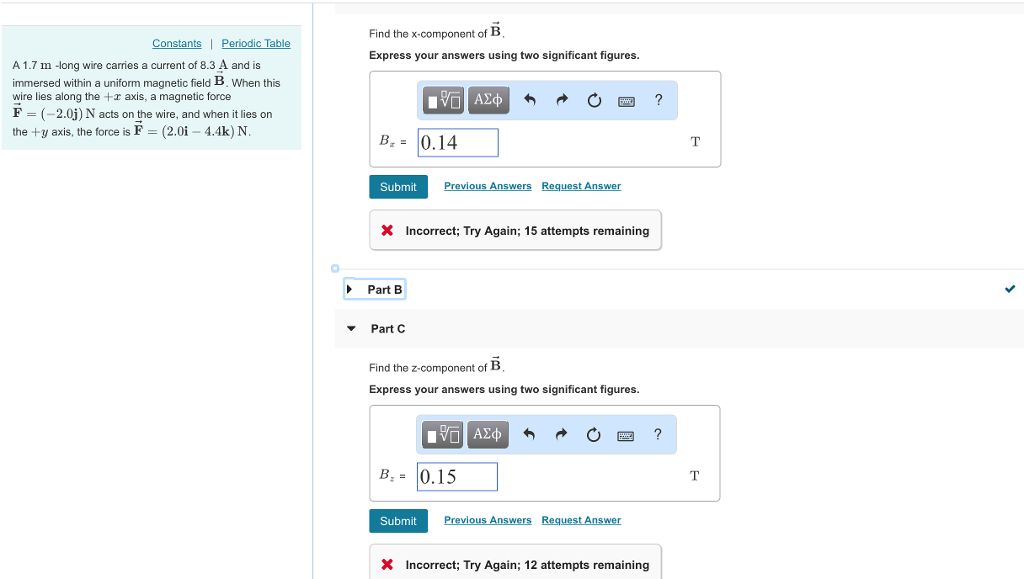Open the math template icon in Part C toolbar

click(442, 434)
